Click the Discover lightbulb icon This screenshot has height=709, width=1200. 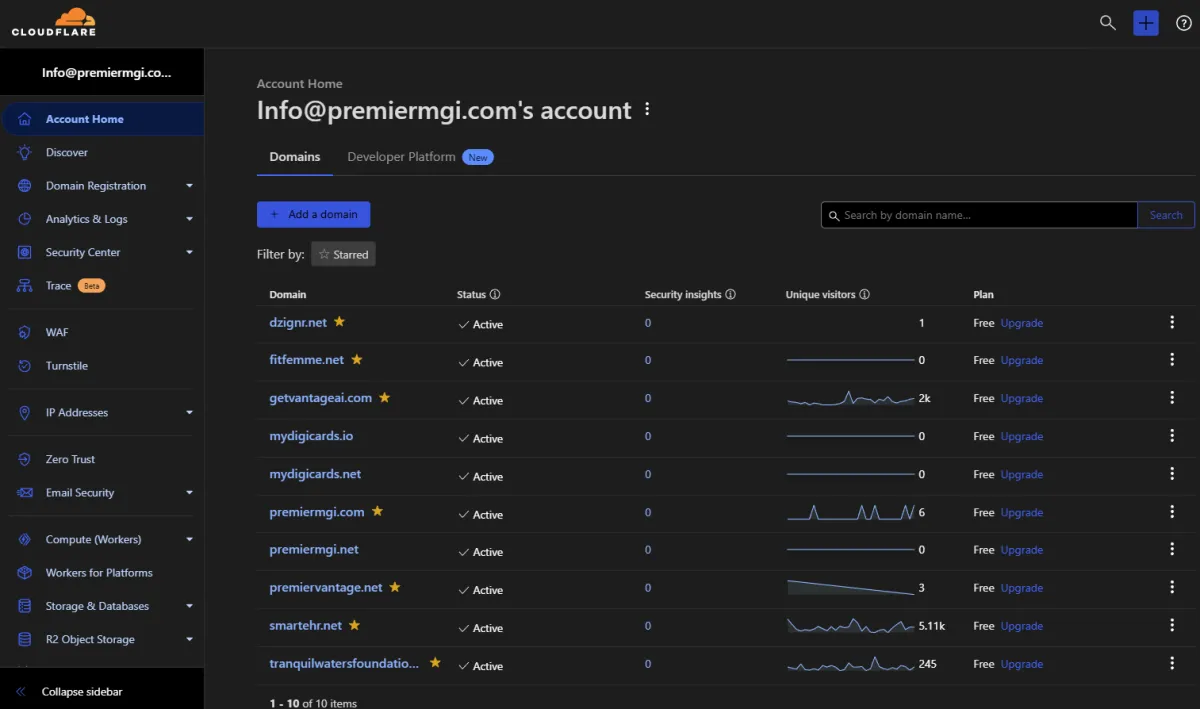[x=25, y=152]
